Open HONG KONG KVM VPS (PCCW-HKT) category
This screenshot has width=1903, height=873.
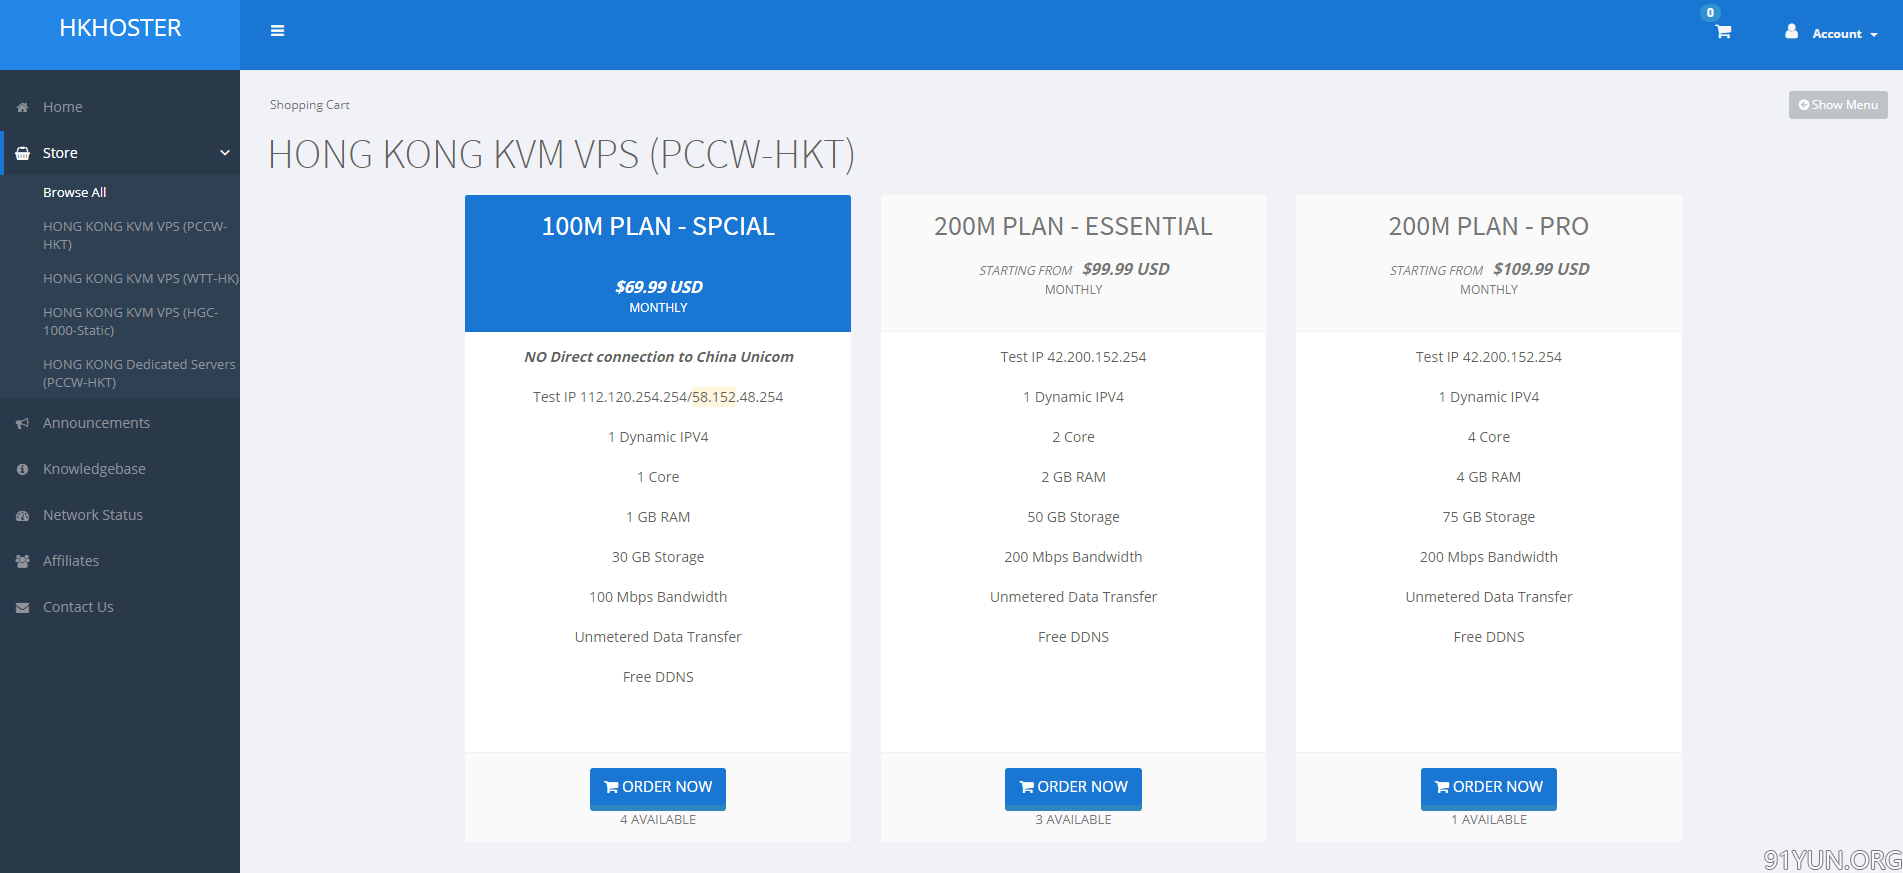135,235
